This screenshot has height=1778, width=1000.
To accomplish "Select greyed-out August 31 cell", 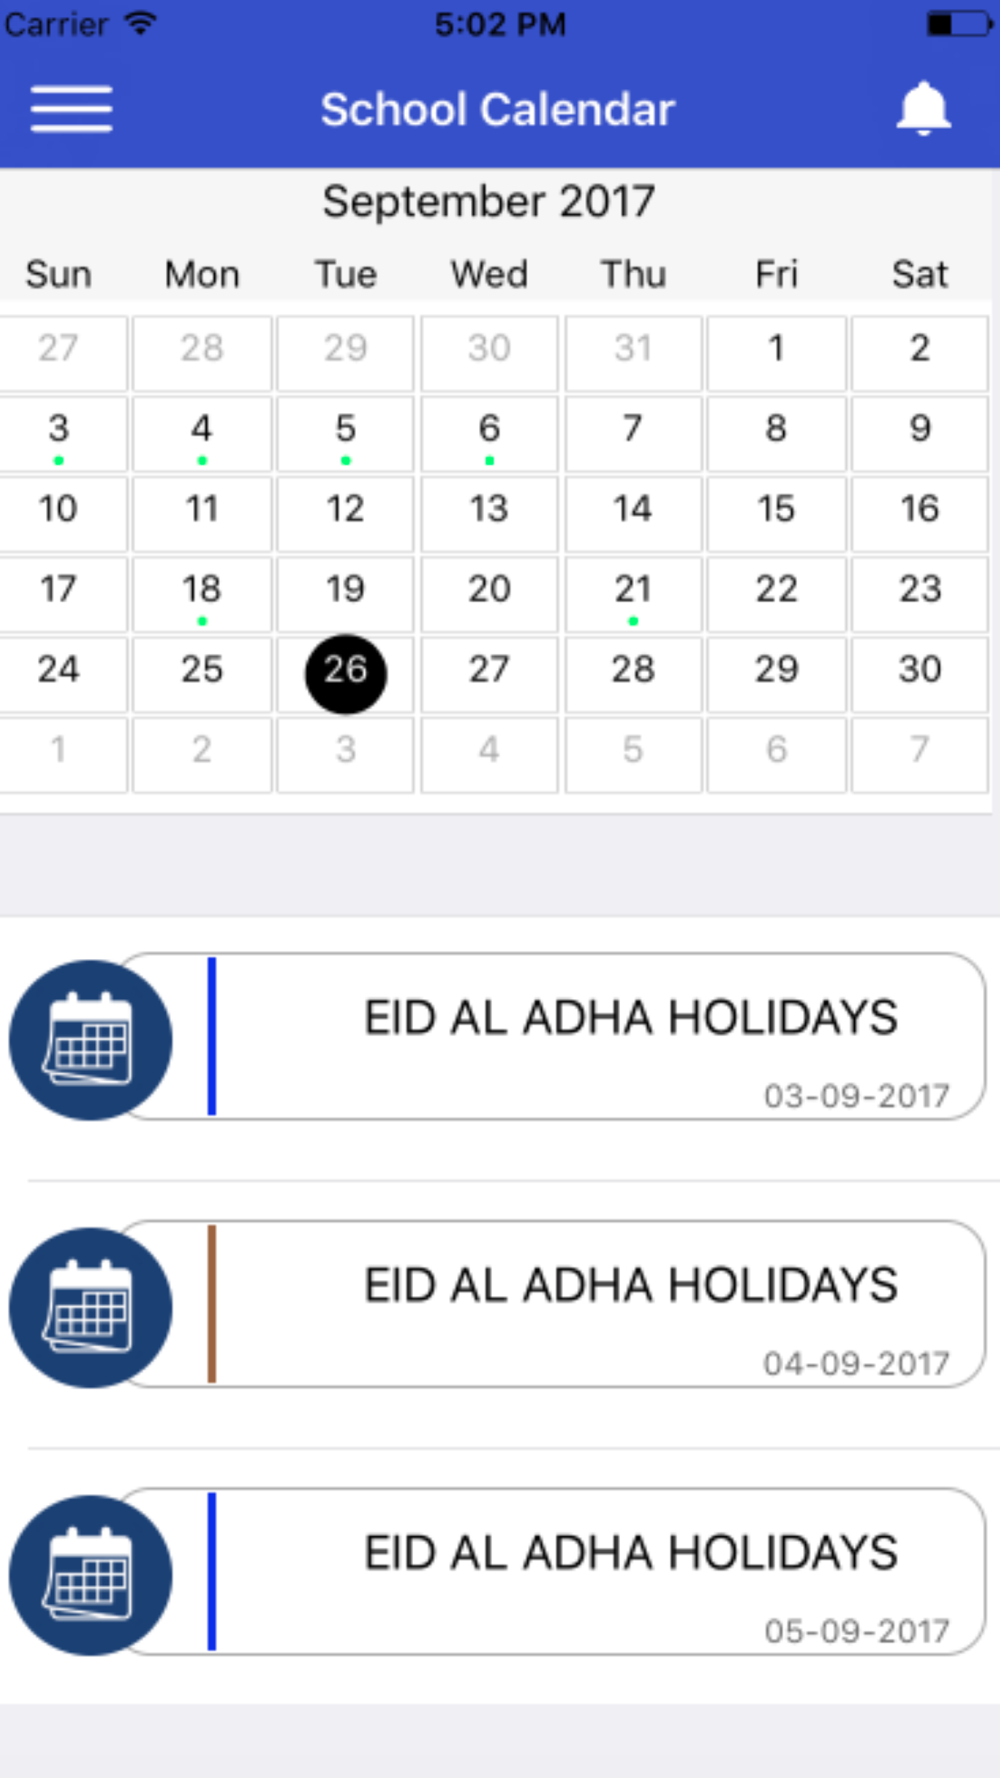I will click(633, 353).
